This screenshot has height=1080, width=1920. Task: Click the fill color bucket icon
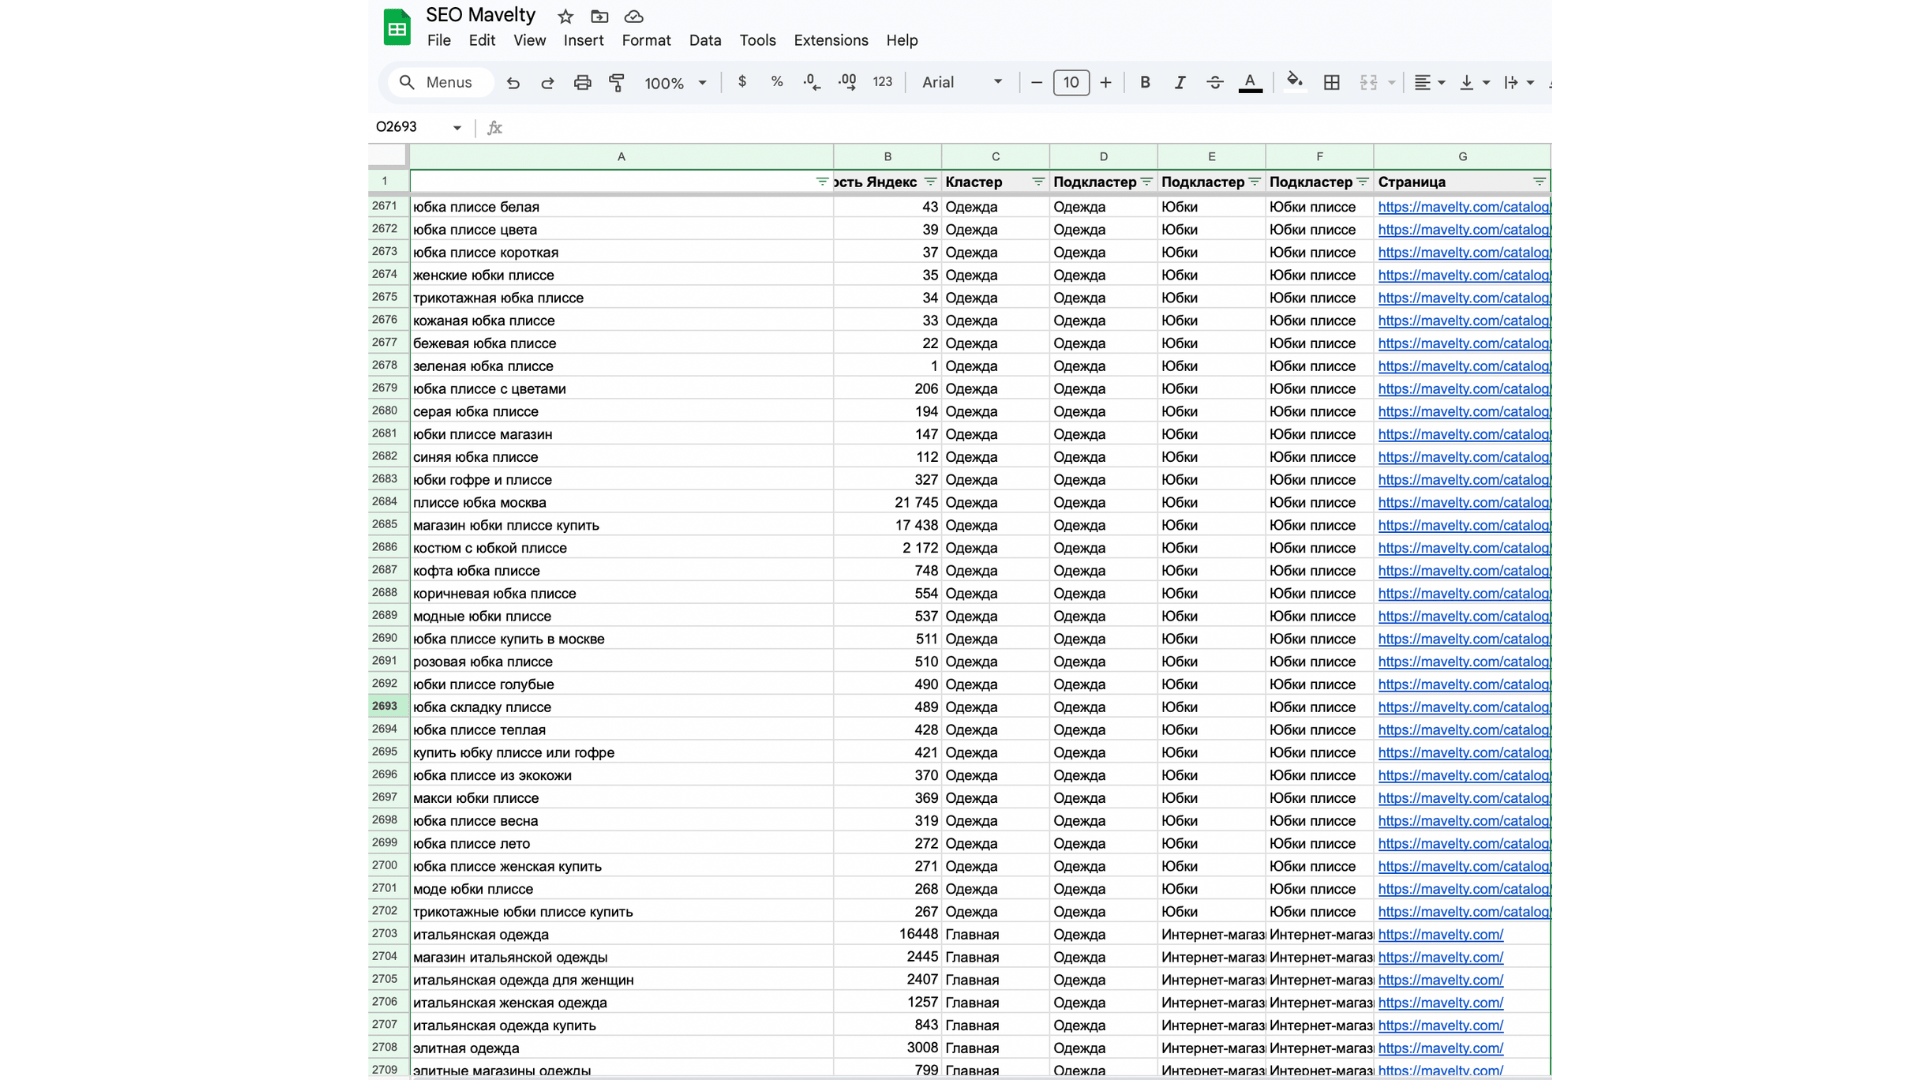pos(1294,81)
